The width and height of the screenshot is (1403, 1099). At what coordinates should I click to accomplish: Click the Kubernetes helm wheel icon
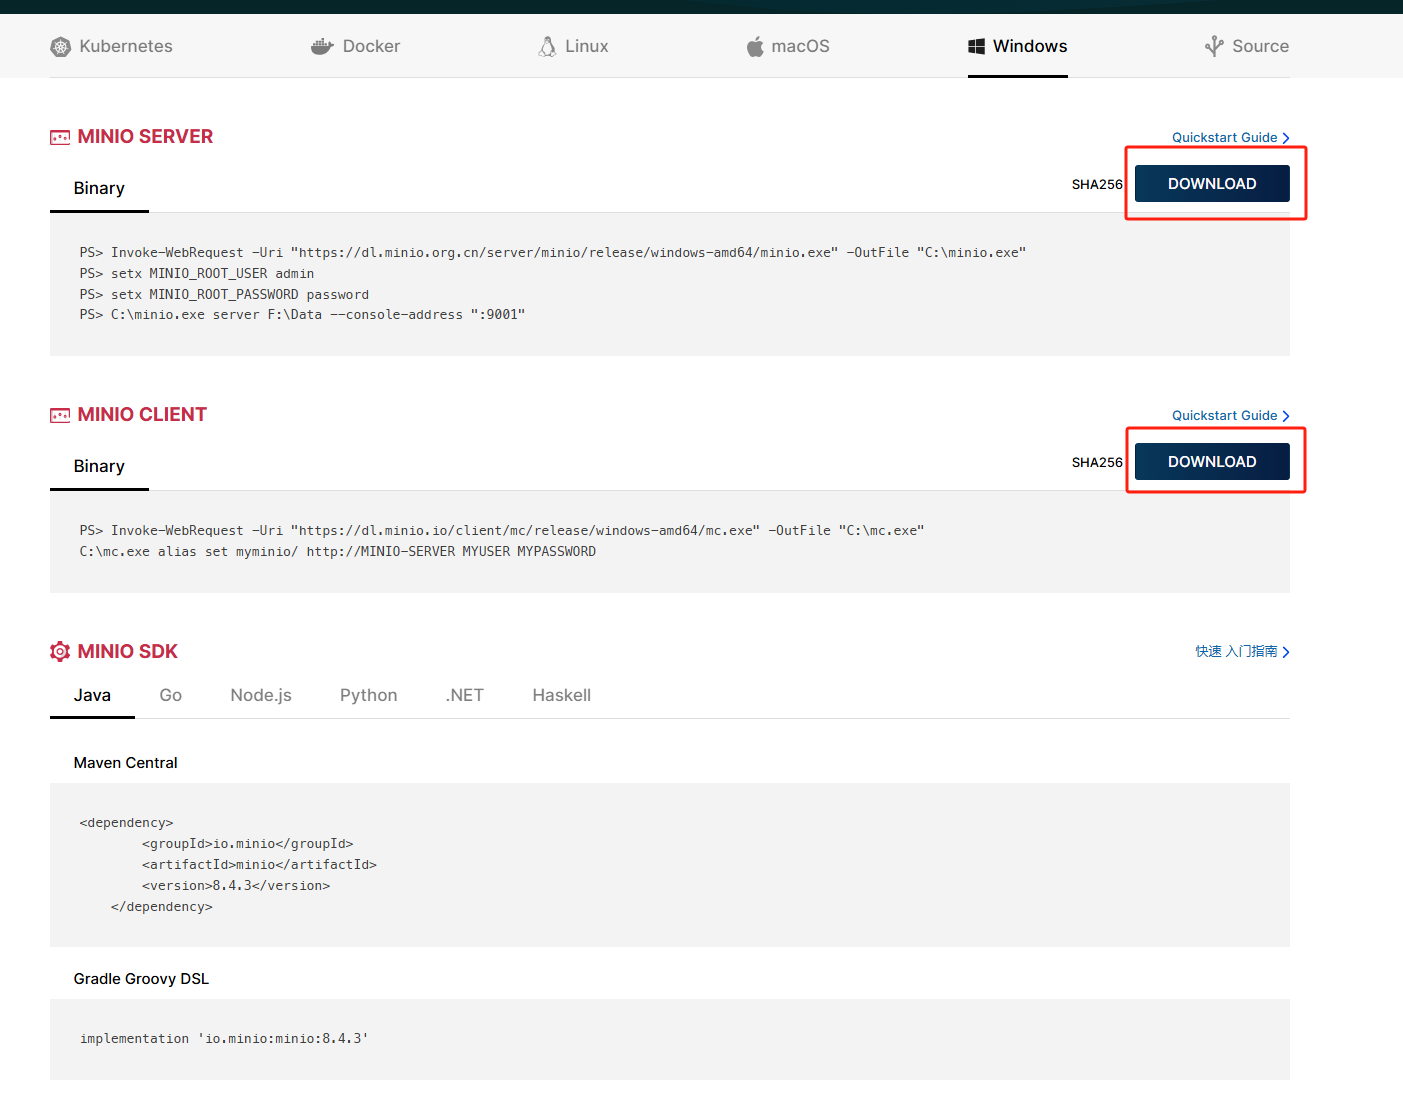(61, 47)
